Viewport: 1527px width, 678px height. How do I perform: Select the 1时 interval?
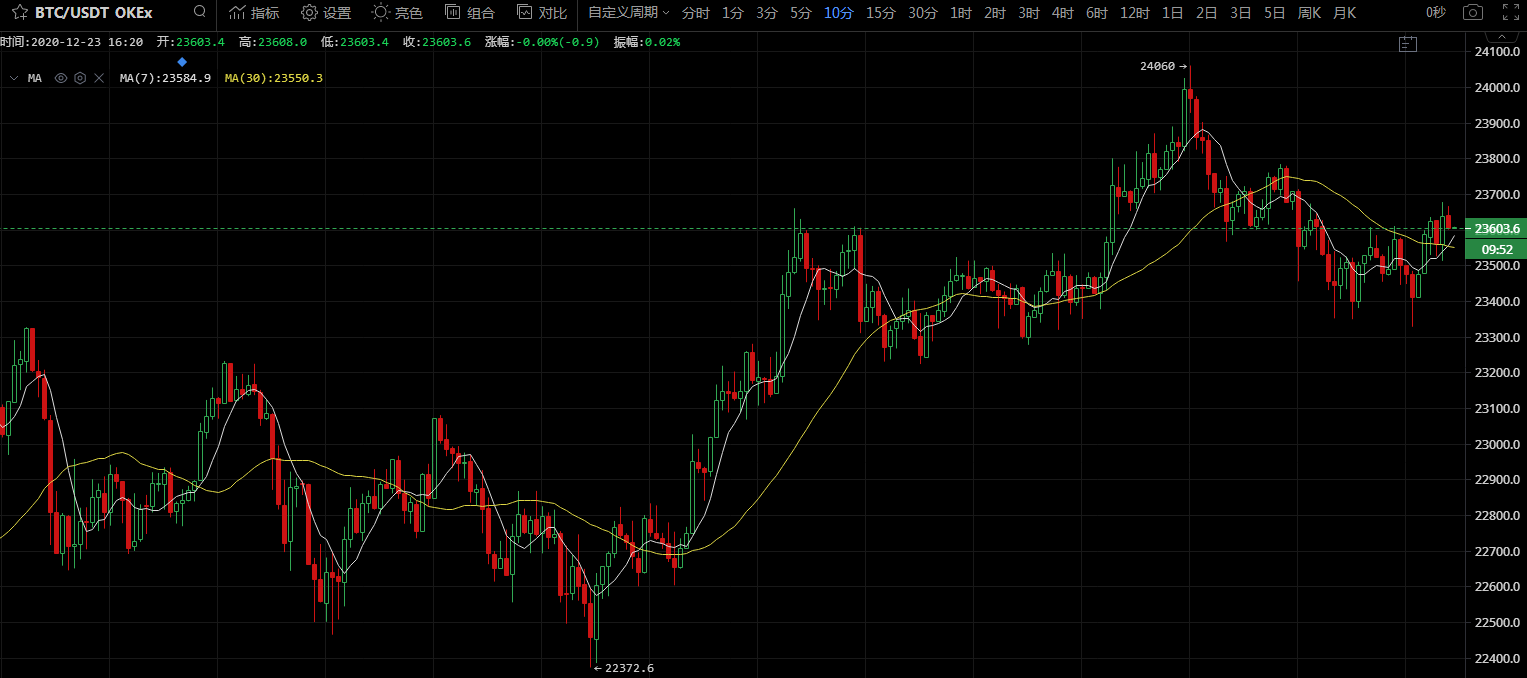click(x=961, y=13)
